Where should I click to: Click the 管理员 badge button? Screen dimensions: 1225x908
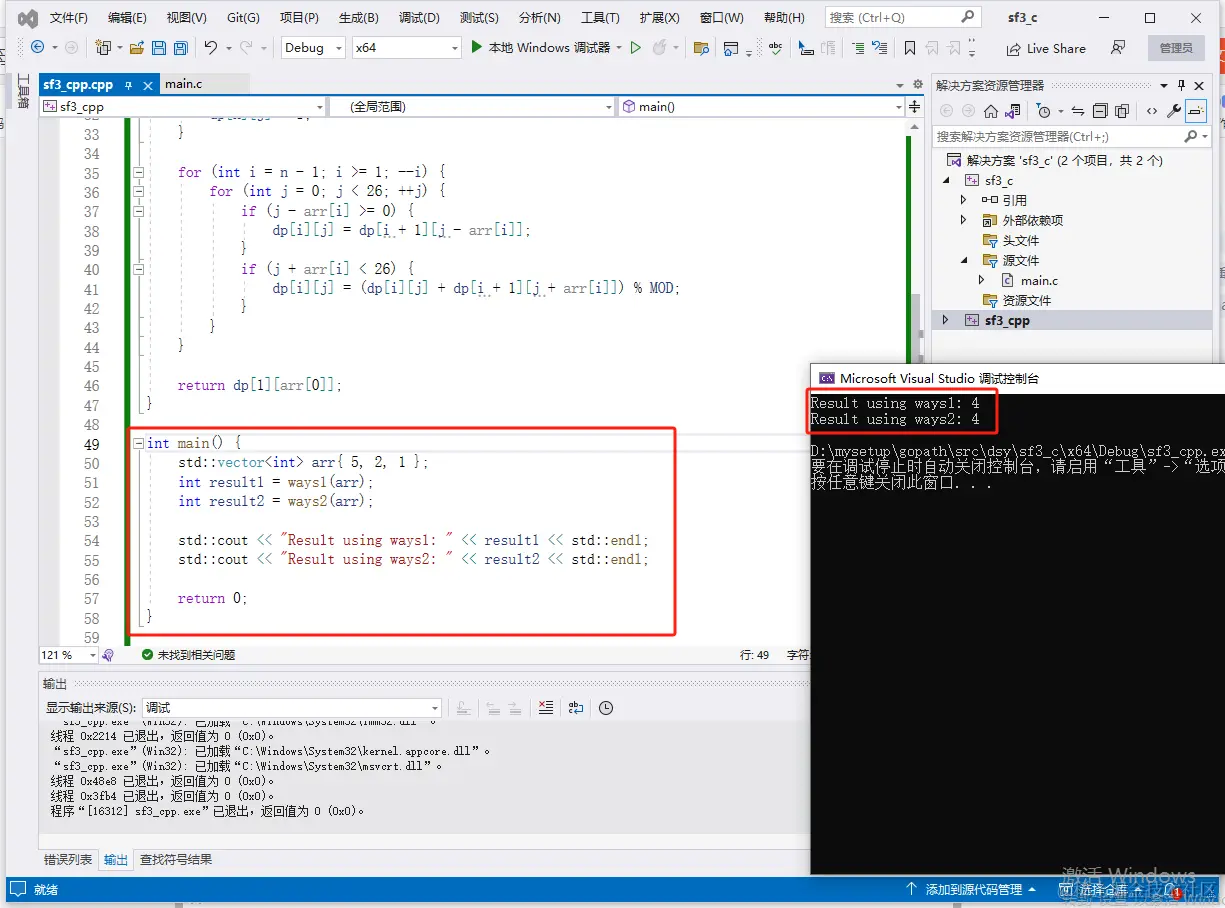(x=1176, y=48)
